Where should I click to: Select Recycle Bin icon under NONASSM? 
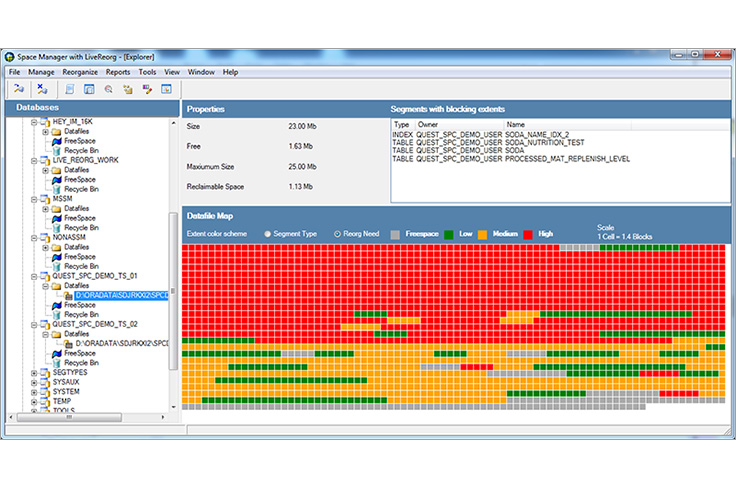click(57, 266)
